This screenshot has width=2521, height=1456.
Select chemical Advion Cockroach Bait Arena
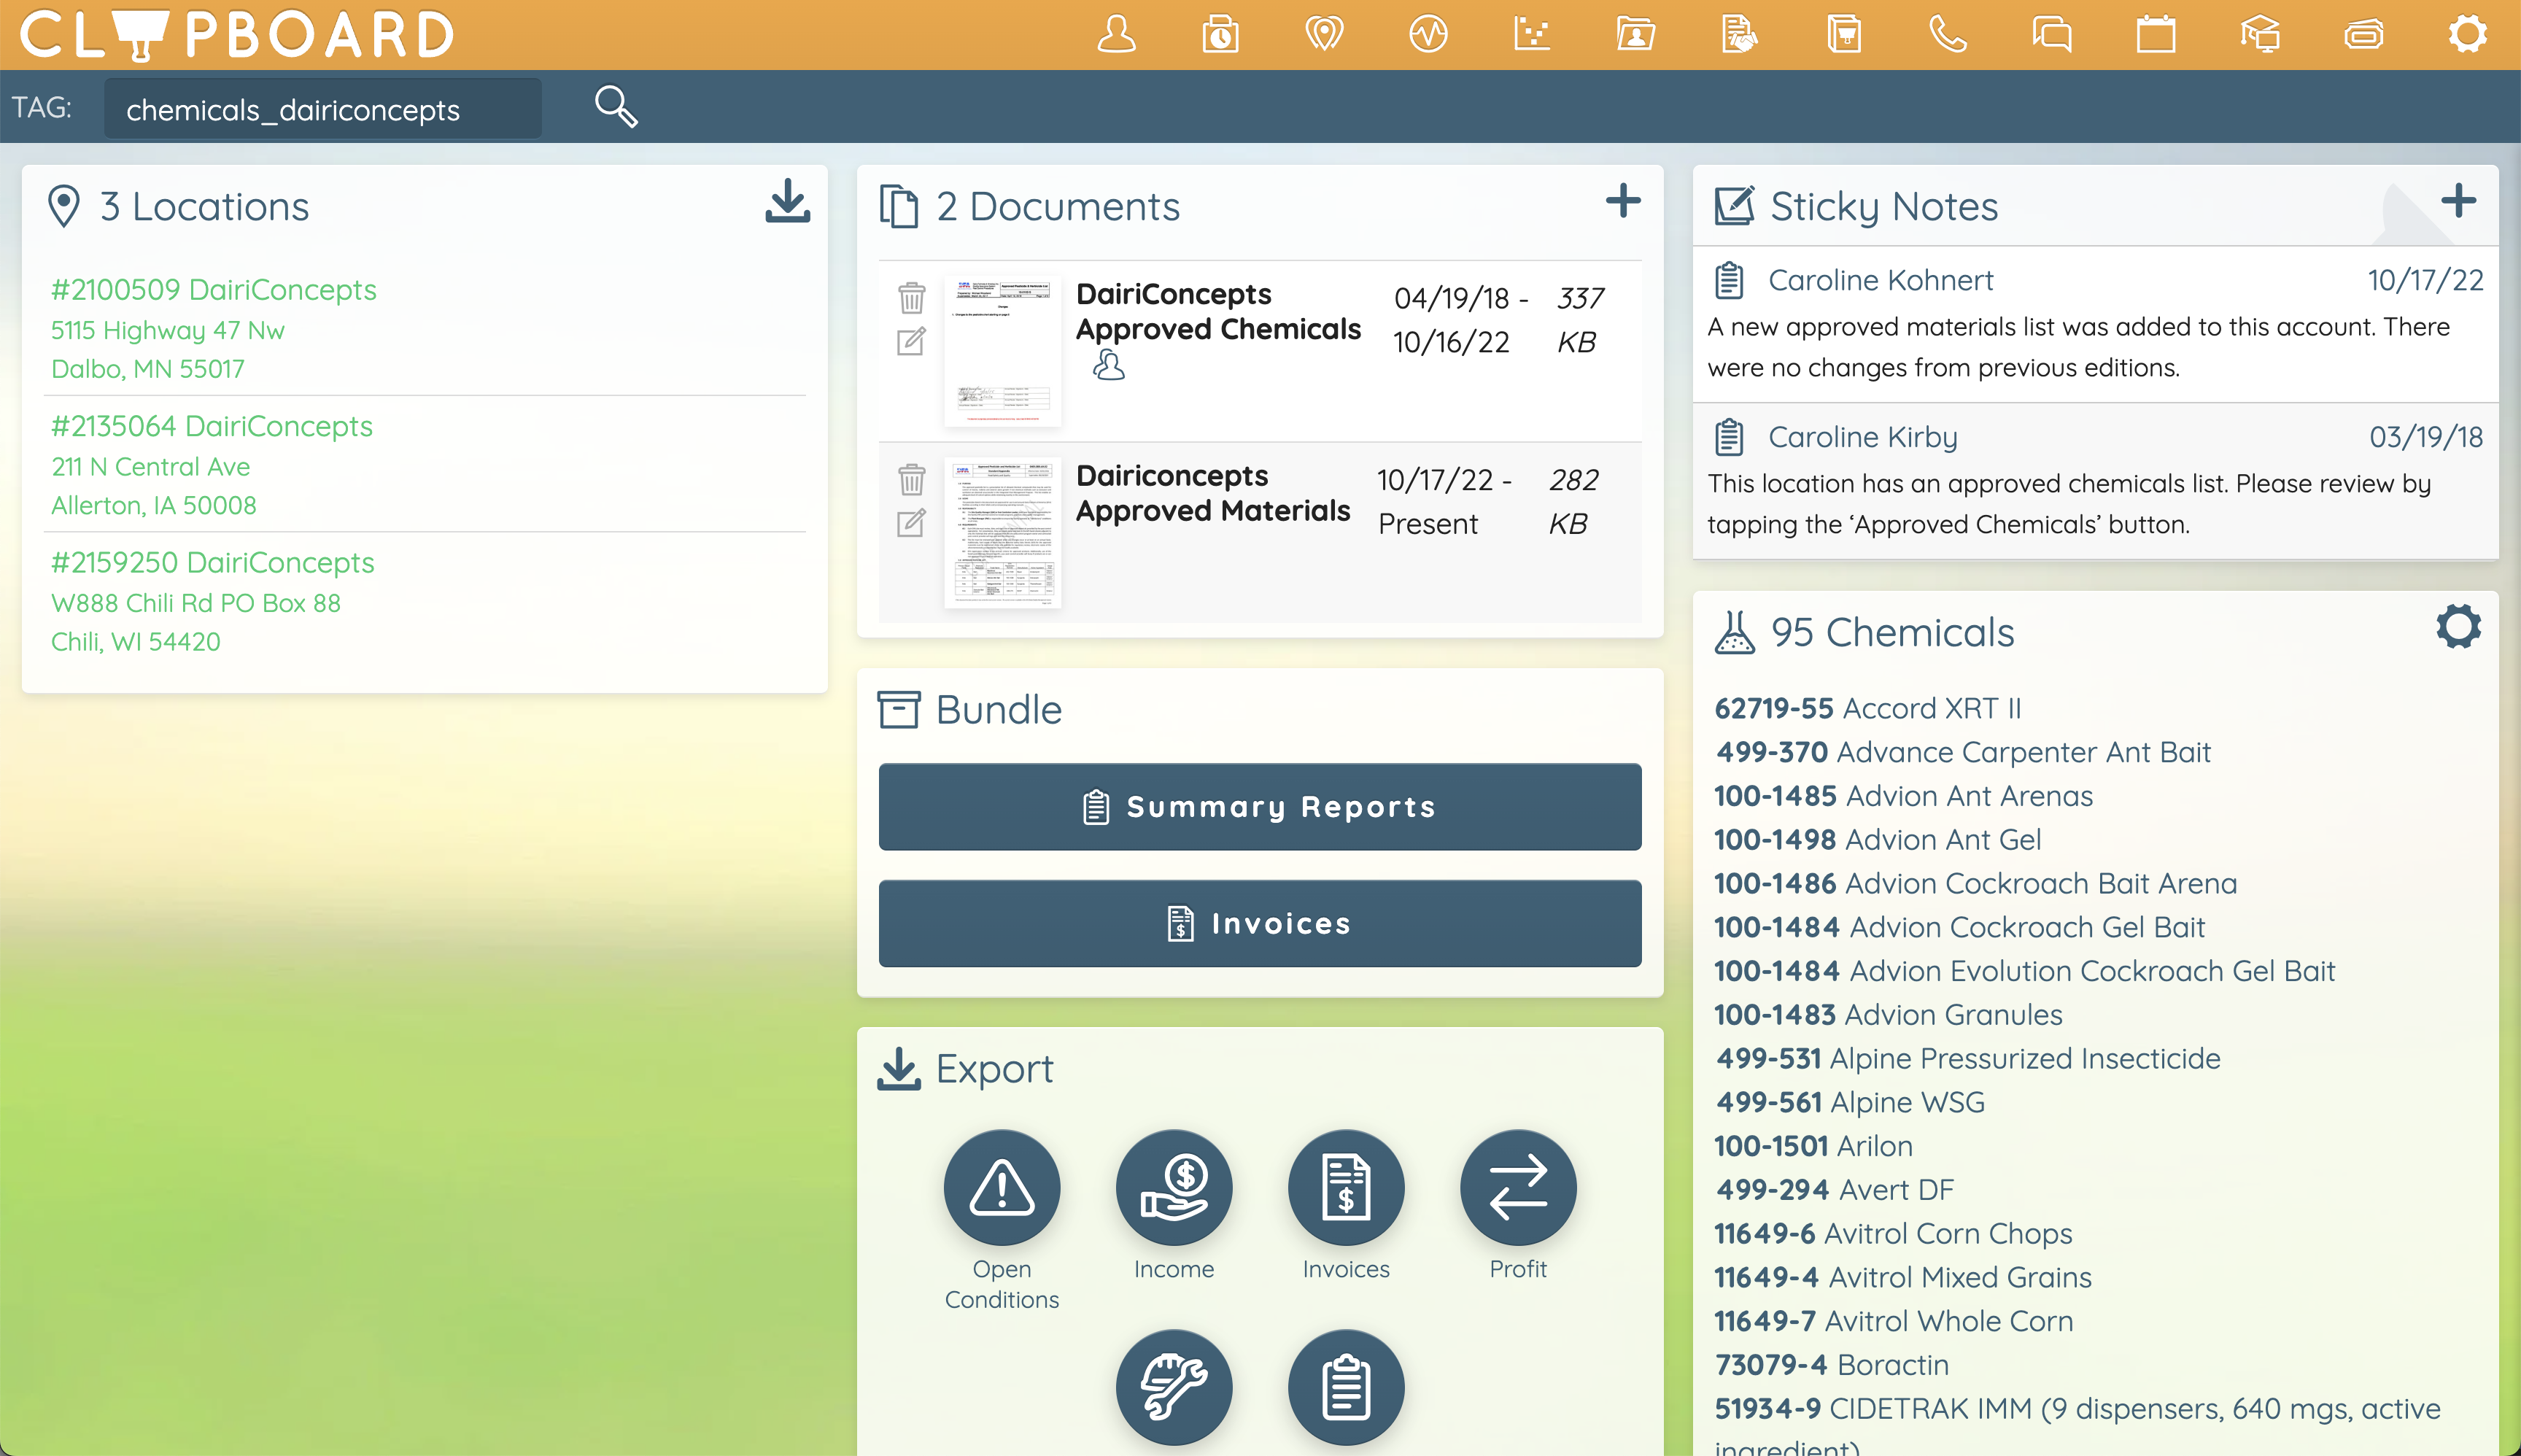click(1975, 884)
